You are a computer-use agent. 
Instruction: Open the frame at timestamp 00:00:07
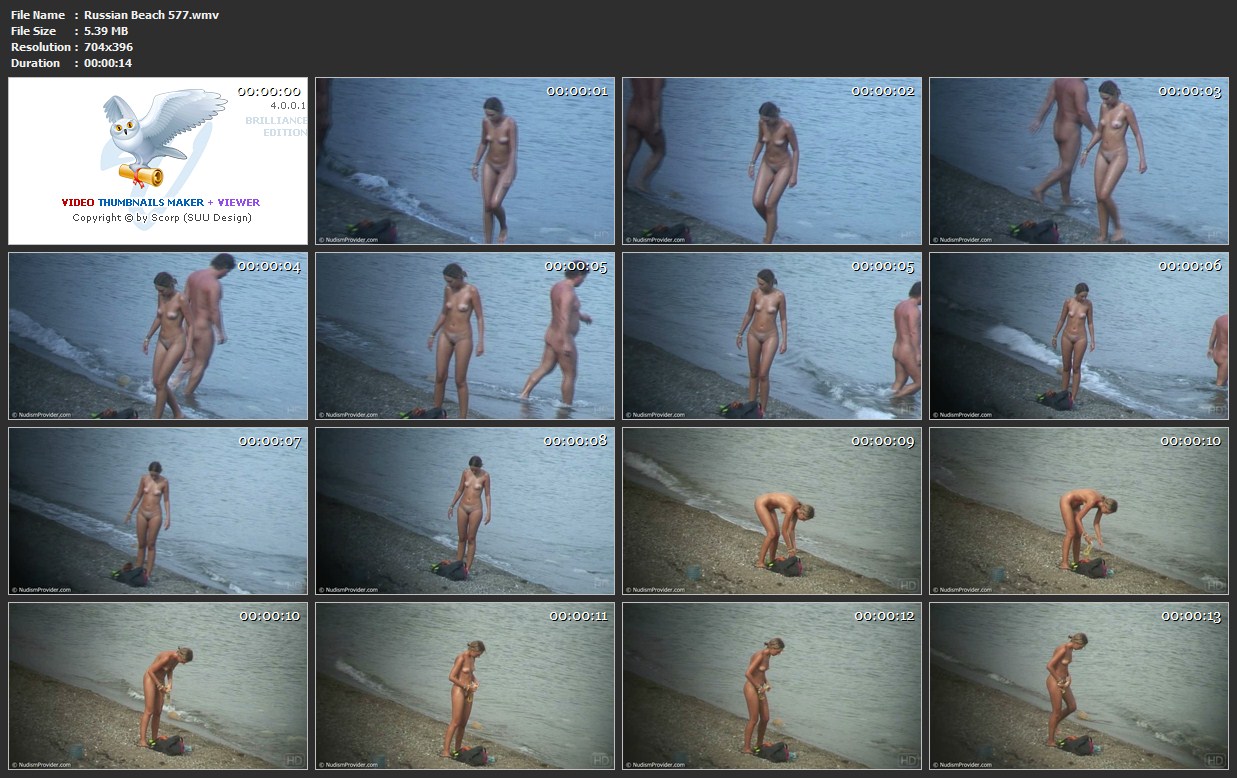coord(158,511)
